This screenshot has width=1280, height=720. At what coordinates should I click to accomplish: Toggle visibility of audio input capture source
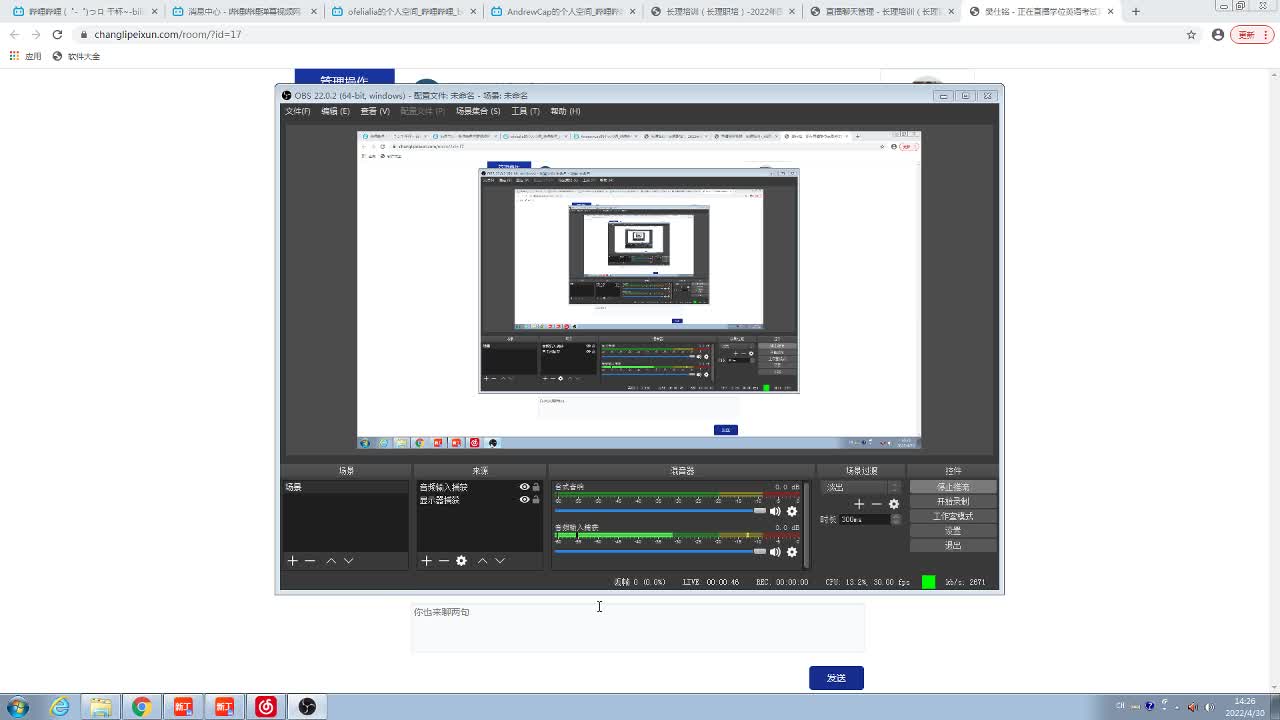pyautogui.click(x=524, y=487)
